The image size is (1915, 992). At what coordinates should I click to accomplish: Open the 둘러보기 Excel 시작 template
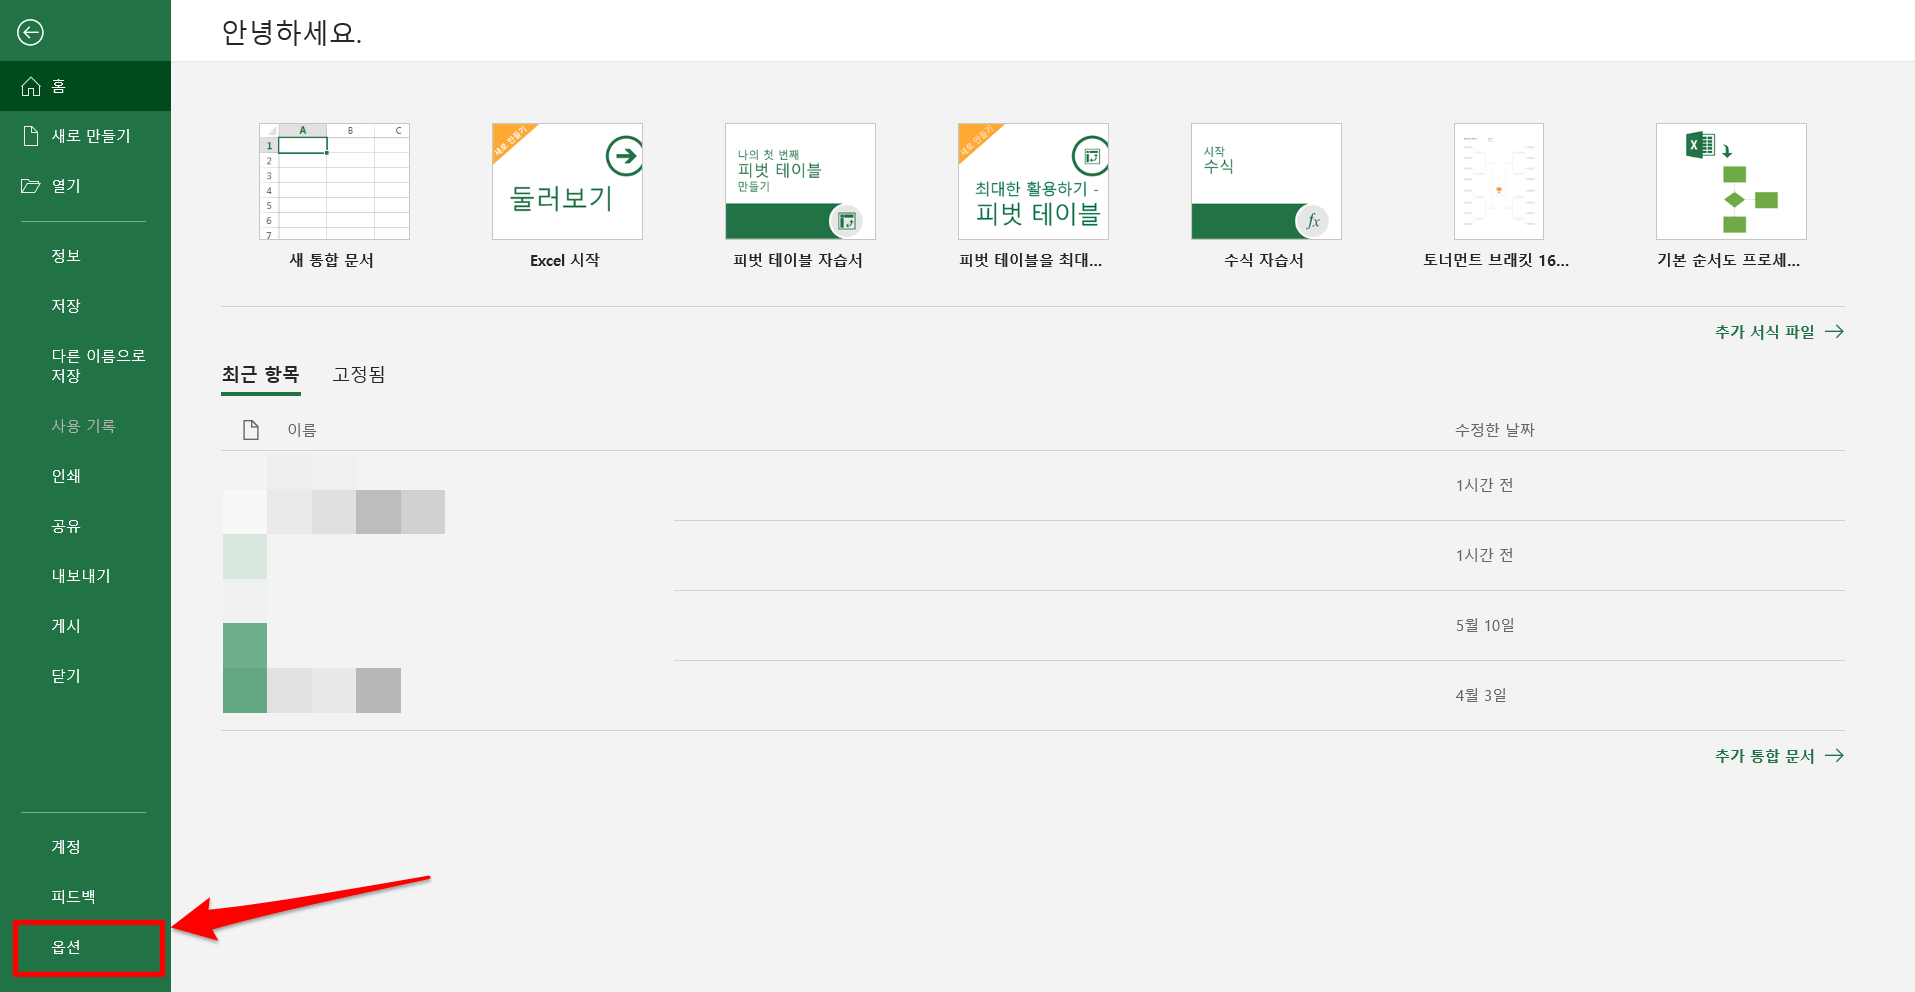click(x=567, y=181)
